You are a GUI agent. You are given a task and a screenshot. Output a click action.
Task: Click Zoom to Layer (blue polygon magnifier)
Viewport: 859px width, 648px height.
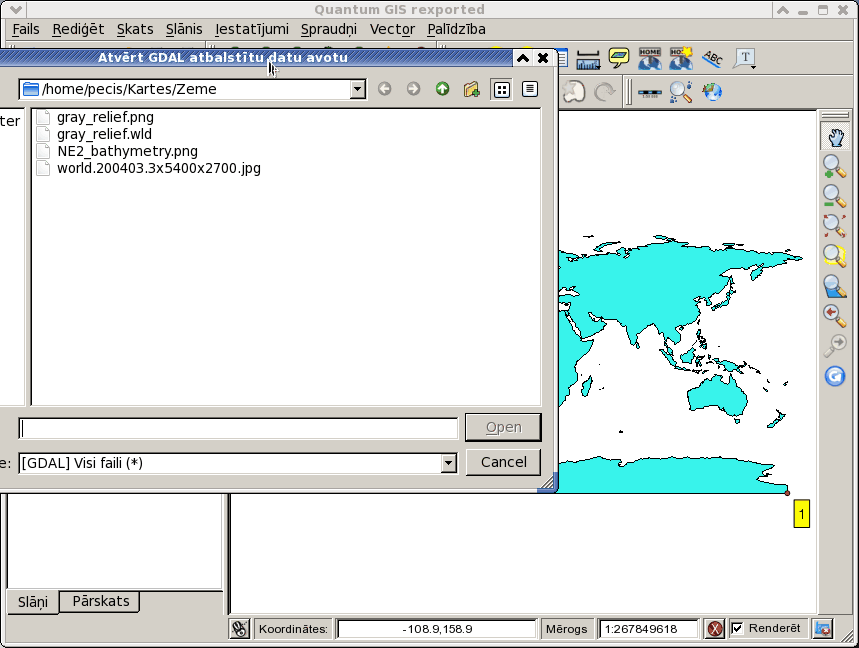point(834,286)
